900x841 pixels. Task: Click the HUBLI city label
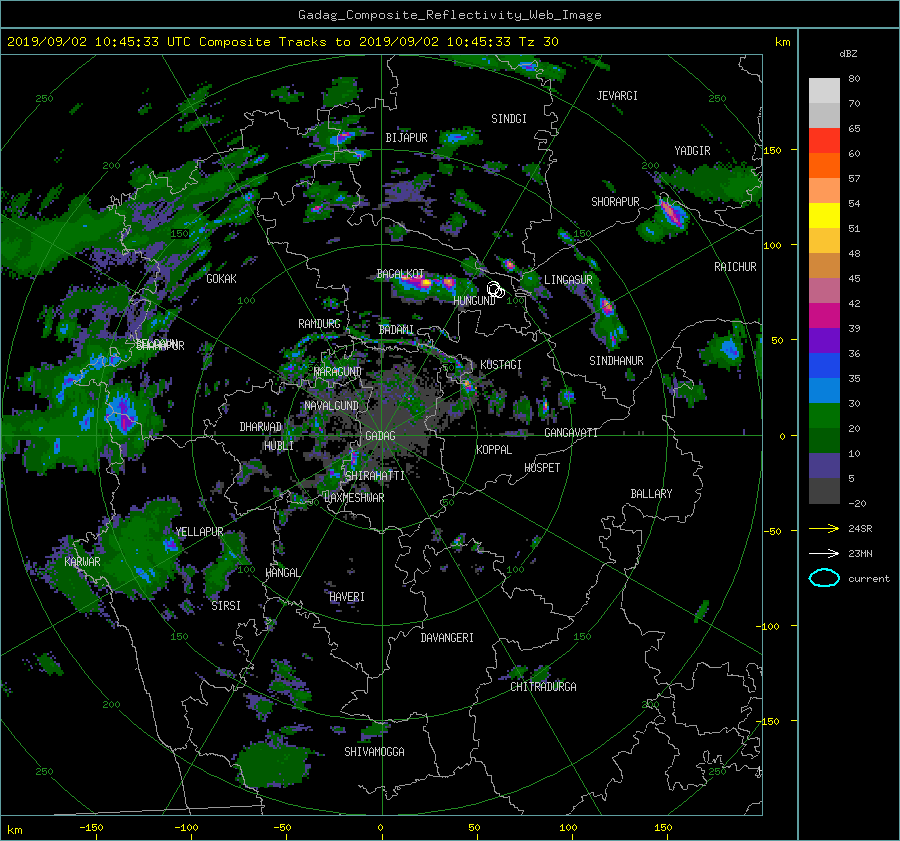[x=278, y=446]
